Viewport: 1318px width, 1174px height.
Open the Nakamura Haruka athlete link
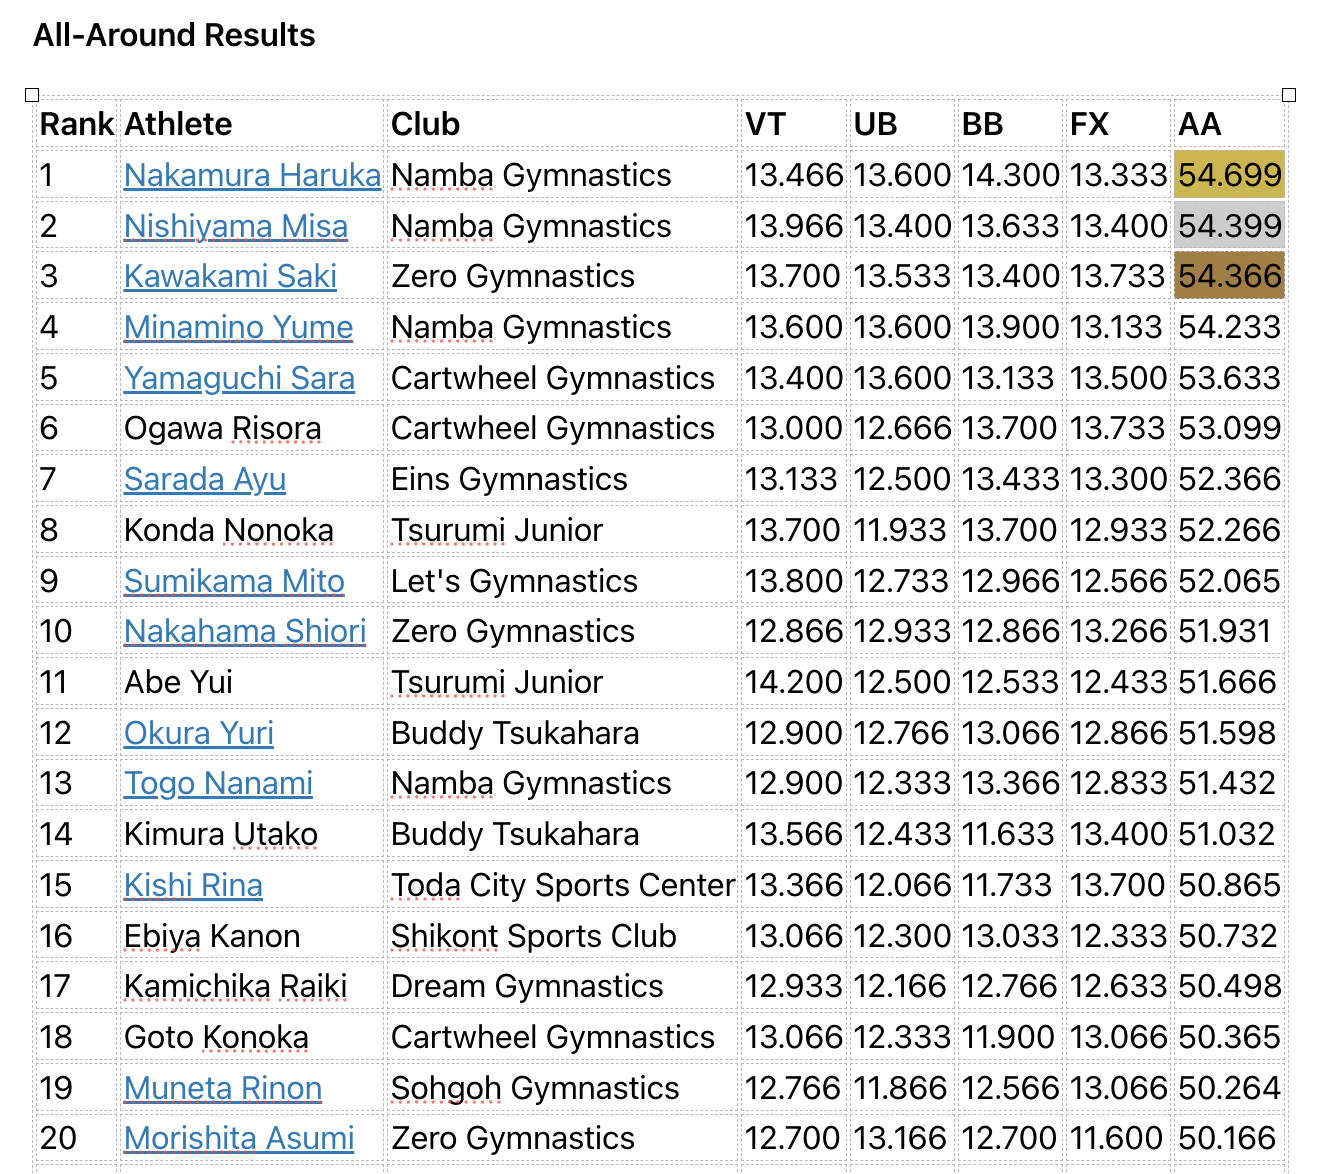(x=252, y=175)
